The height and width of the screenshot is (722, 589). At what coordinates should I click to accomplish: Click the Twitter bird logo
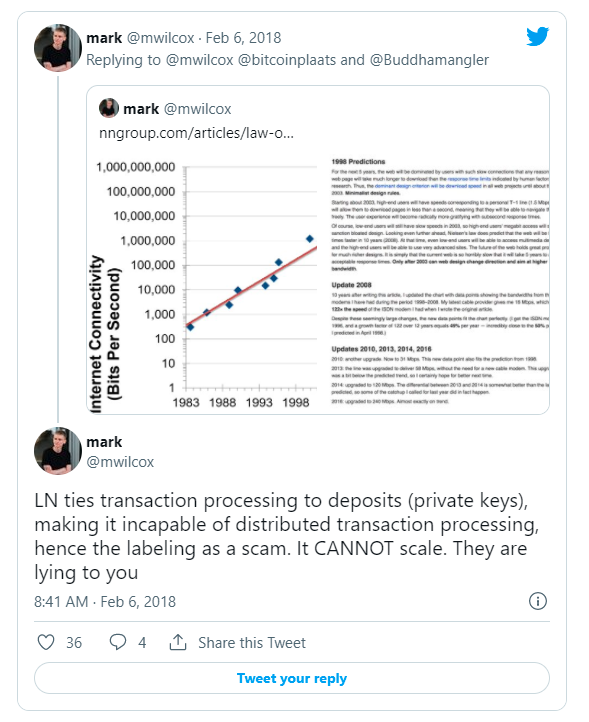pyautogui.click(x=537, y=36)
